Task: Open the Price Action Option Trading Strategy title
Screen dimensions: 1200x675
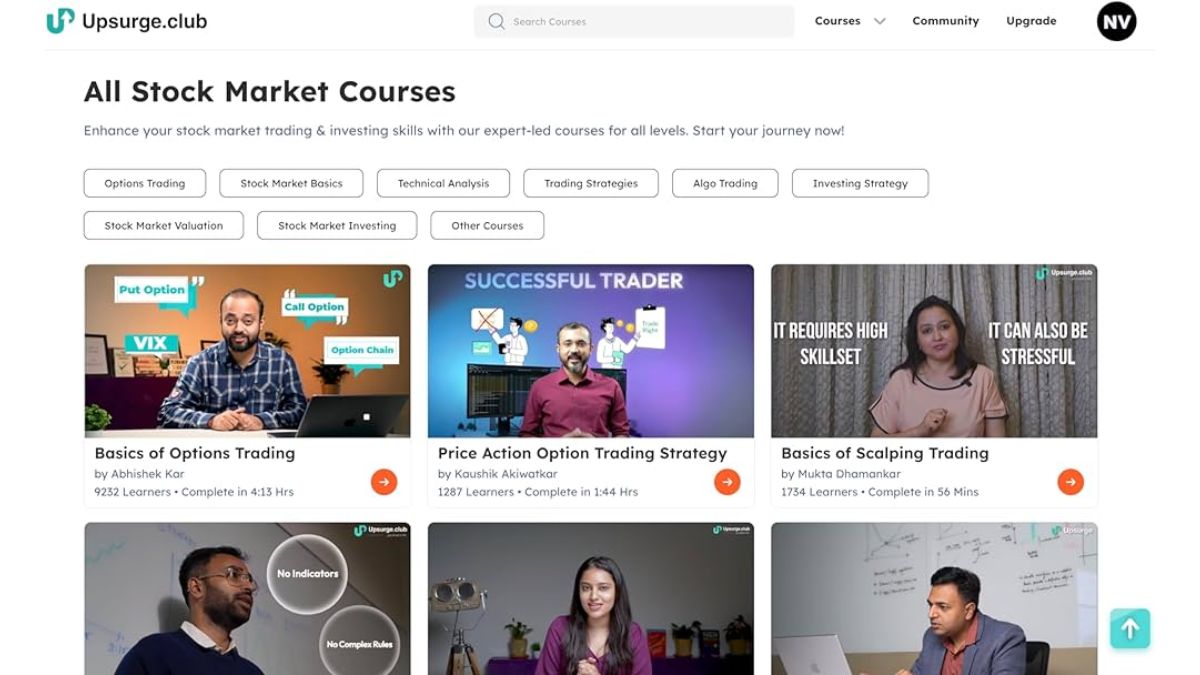Action: coord(582,453)
